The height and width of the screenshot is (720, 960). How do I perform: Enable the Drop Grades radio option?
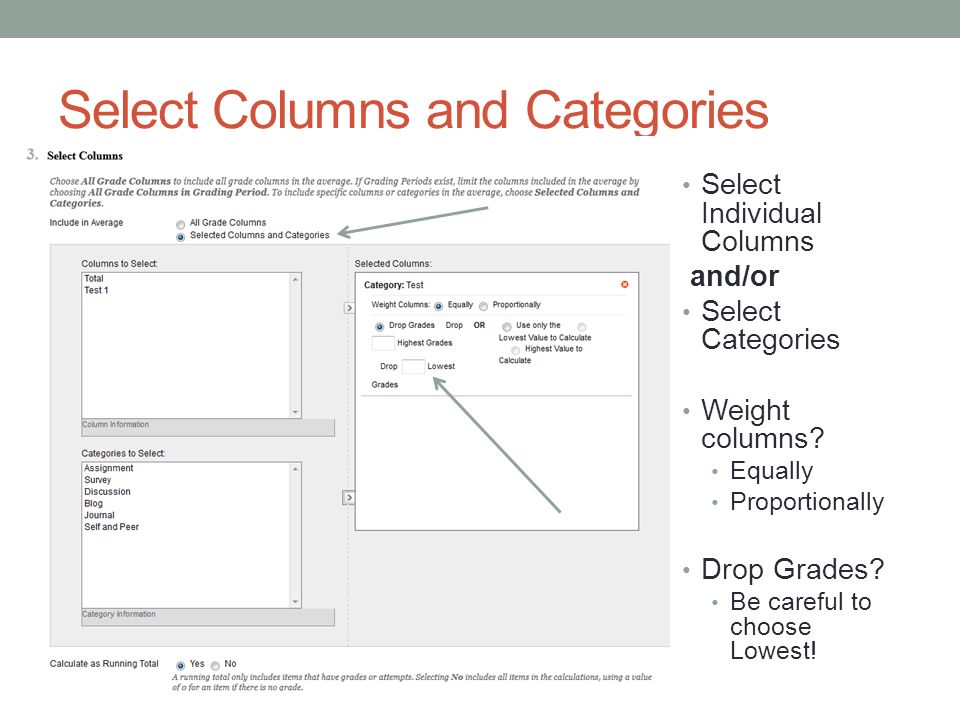pyautogui.click(x=380, y=327)
